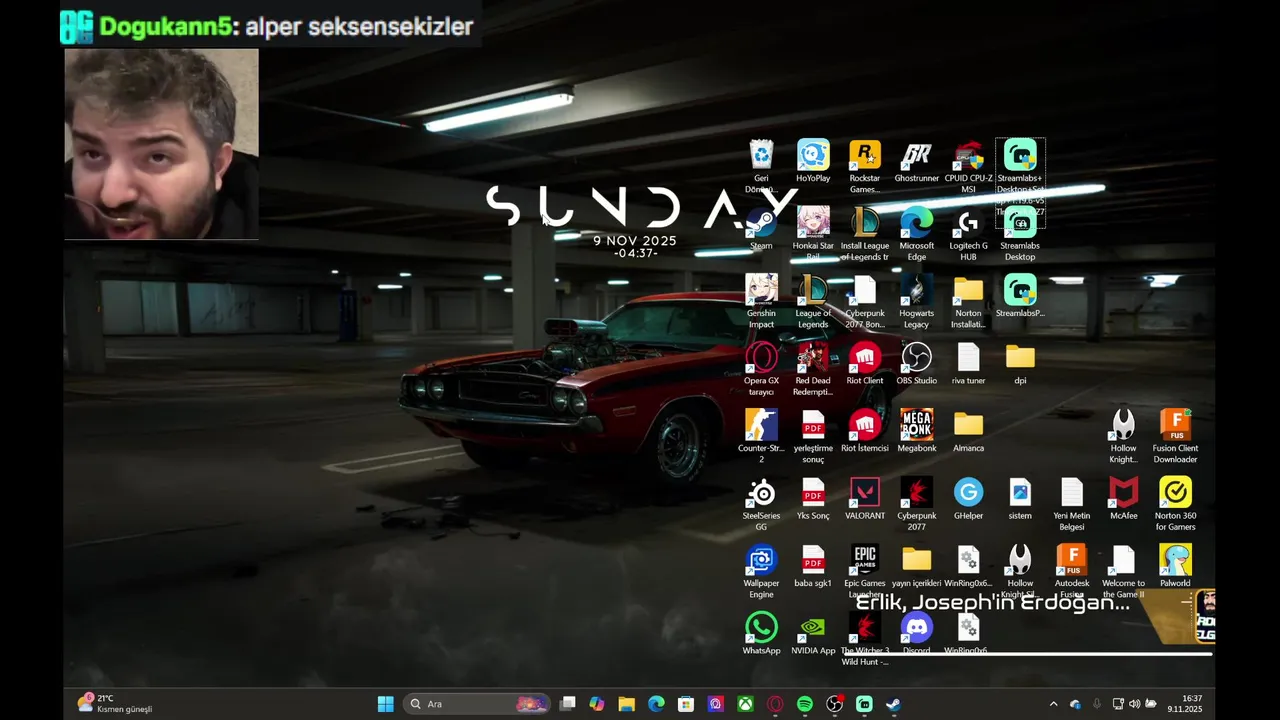The width and height of the screenshot is (1280, 720).
Task: Switch to Spotify in the taskbar
Action: coord(805,704)
